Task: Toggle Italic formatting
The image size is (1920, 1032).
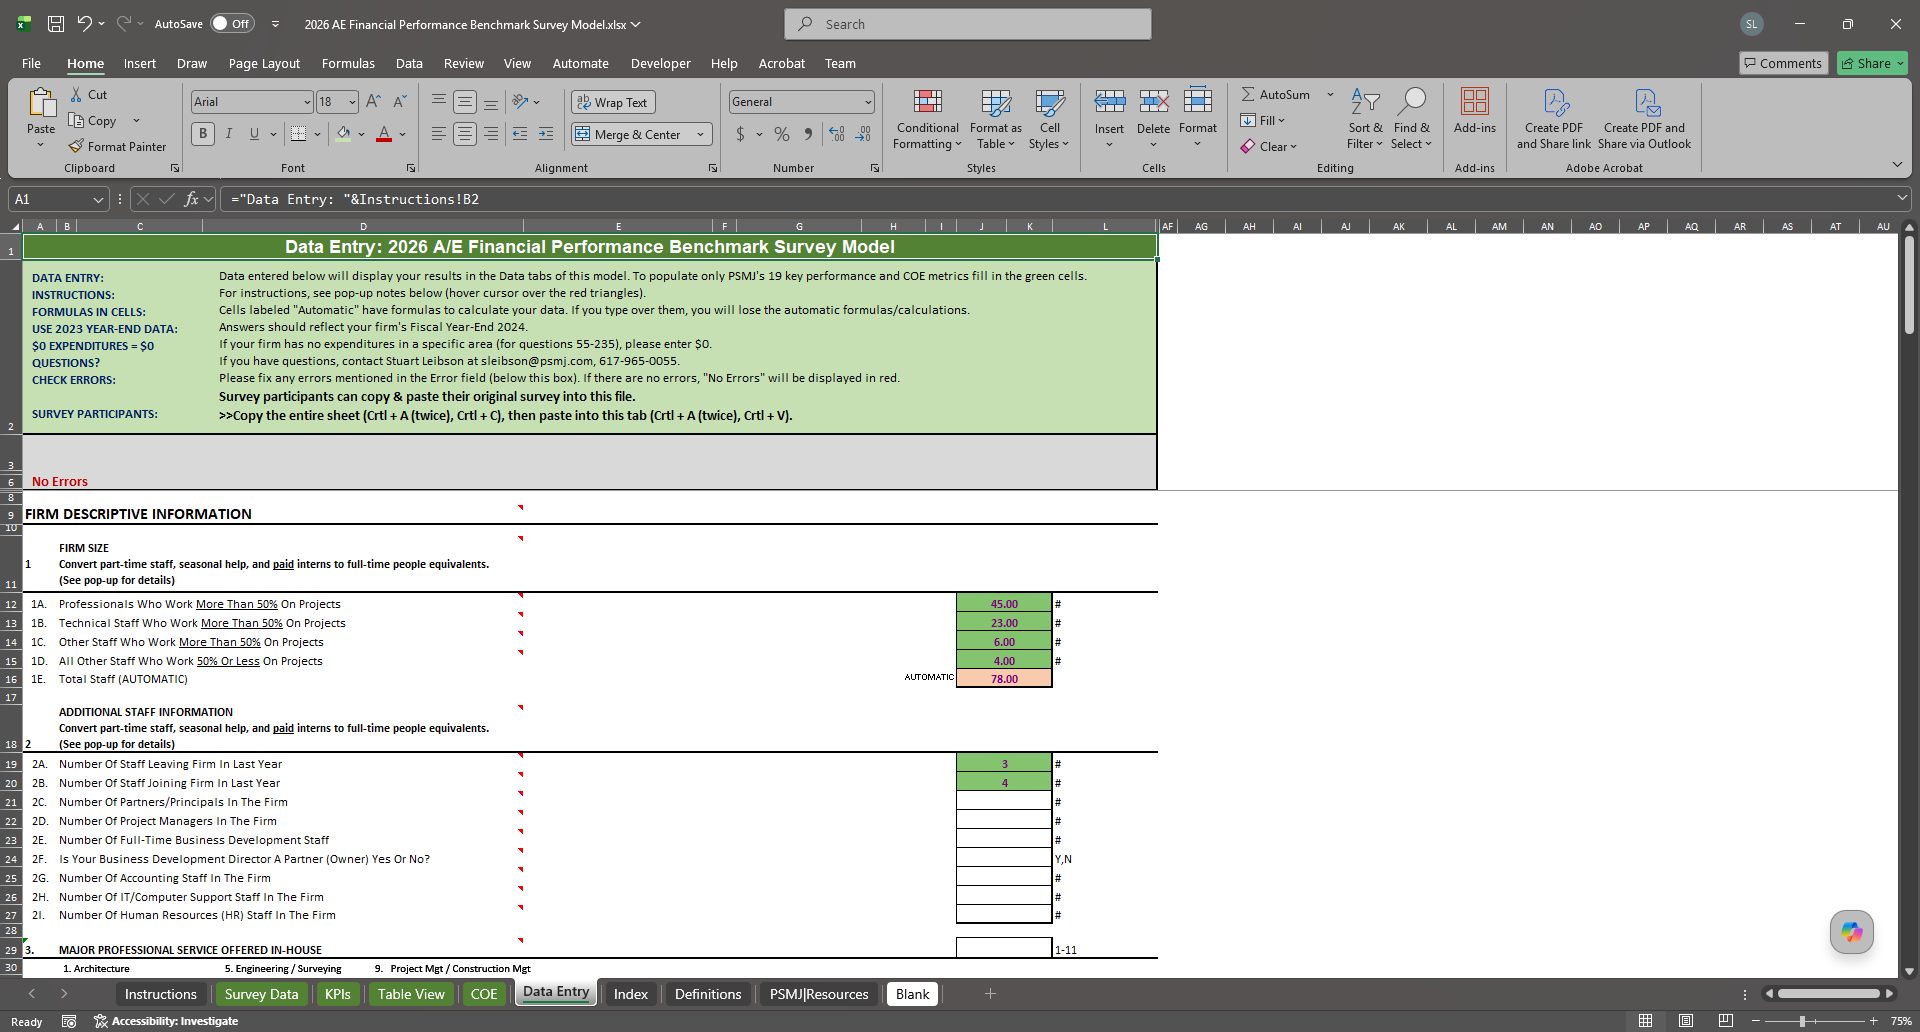Action: [x=229, y=134]
